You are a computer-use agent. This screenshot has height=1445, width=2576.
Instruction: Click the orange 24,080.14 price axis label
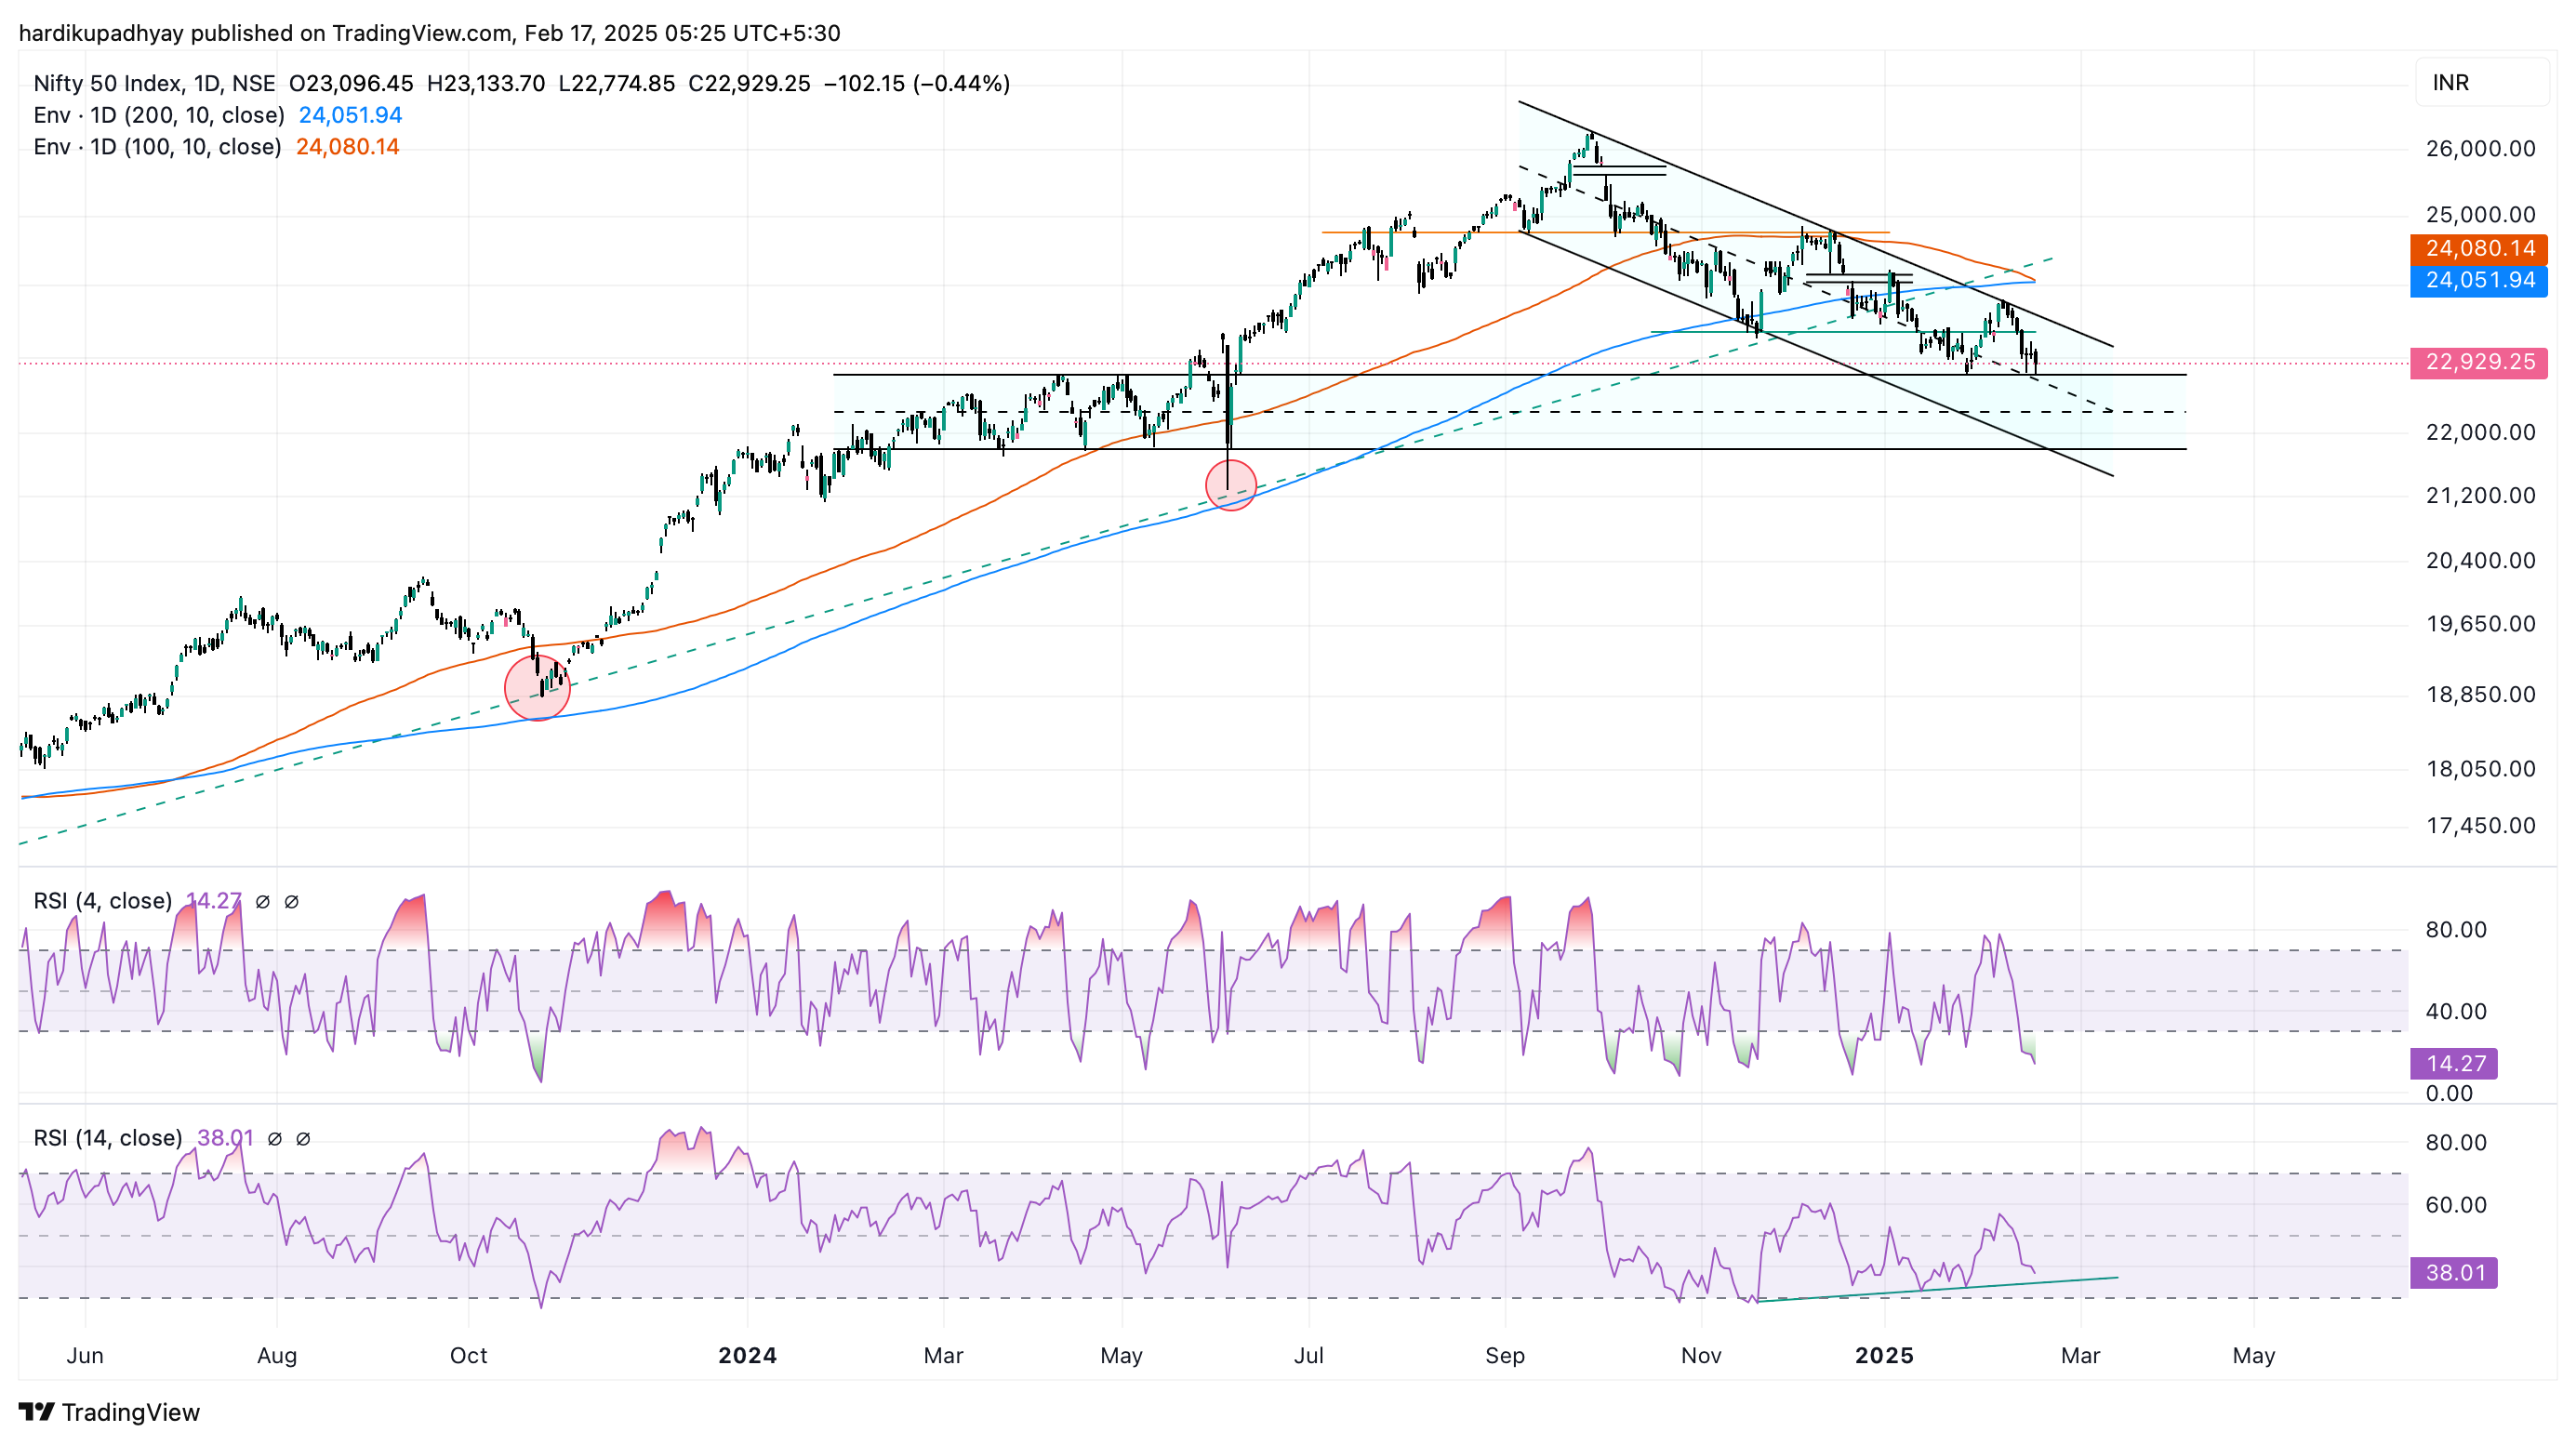click(x=2479, y=248)
